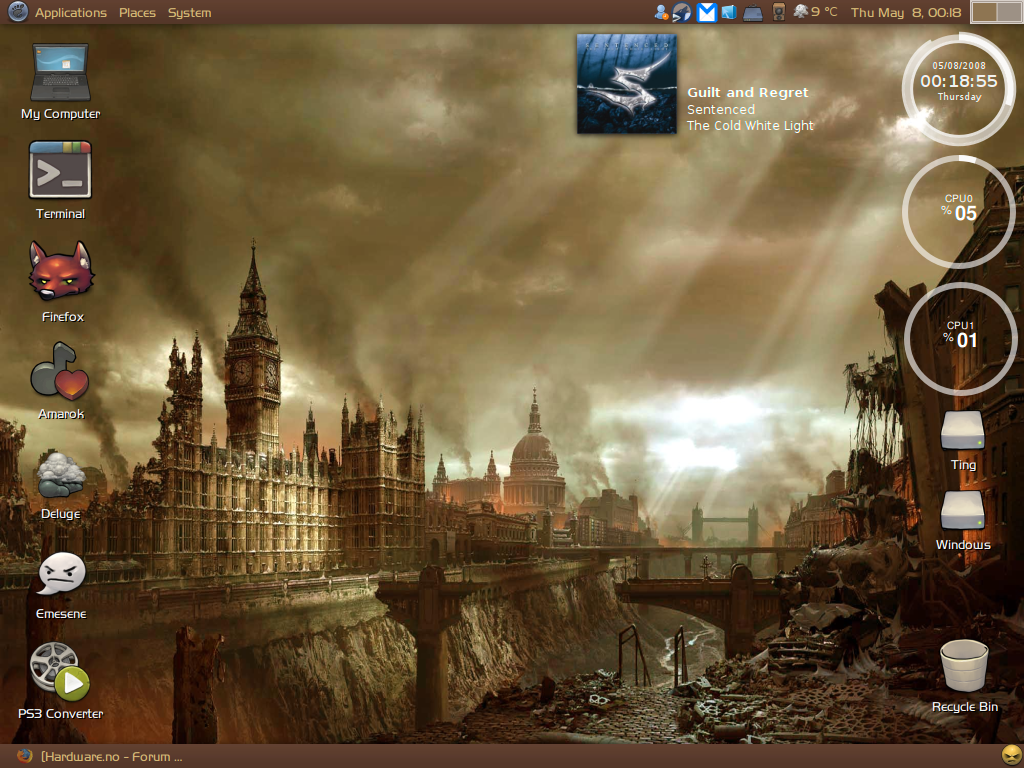Click the date text 05/08/2008

tap(959, 65)
